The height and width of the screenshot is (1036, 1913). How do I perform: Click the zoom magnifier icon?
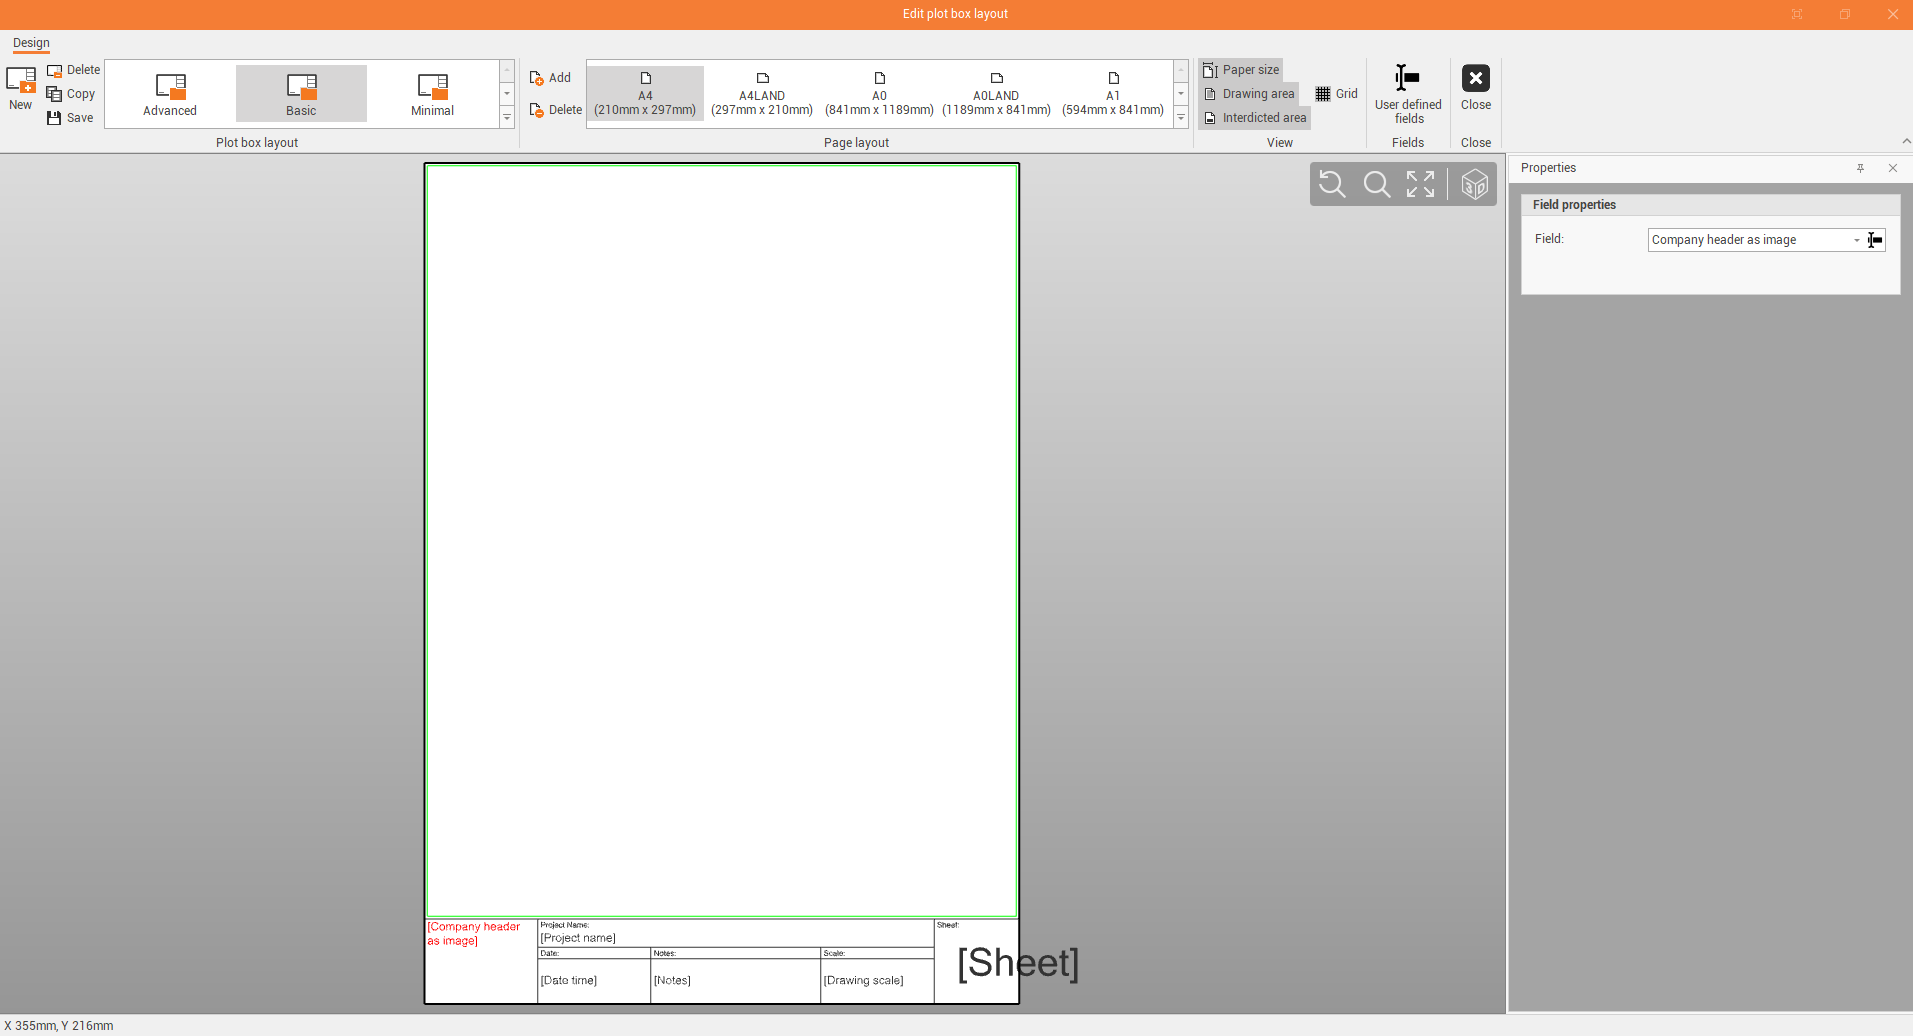pos(1376,184)
